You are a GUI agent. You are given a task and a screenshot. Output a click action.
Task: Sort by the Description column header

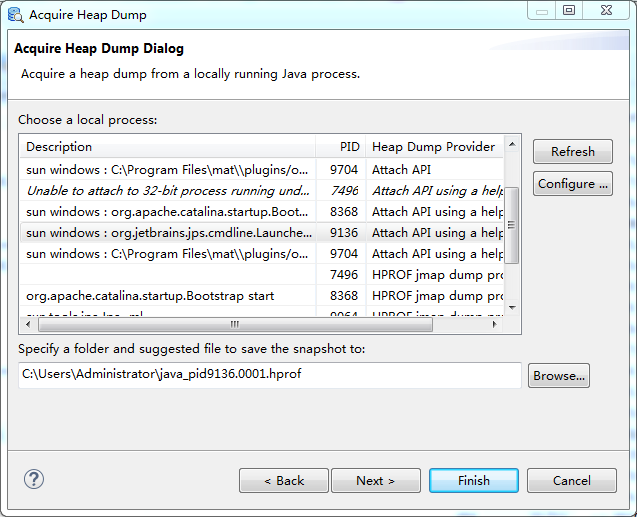168,147
